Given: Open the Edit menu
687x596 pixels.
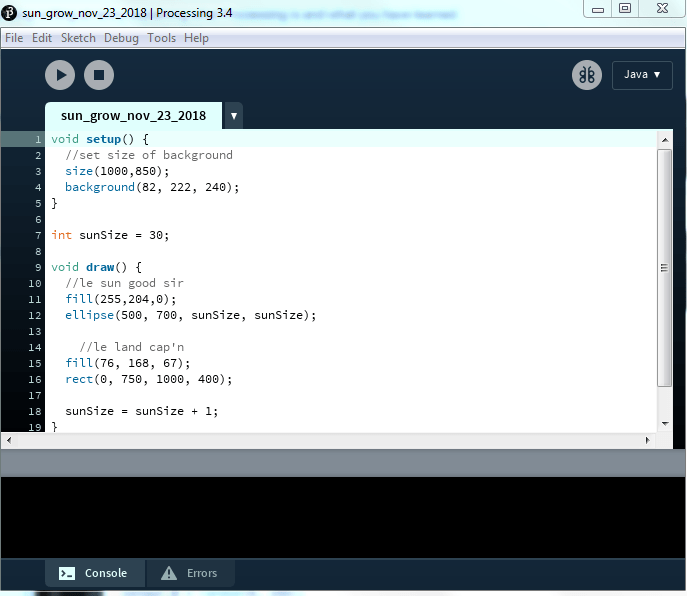Looking at the screenshot, I should pyautogui.click(x=42, y=38).
